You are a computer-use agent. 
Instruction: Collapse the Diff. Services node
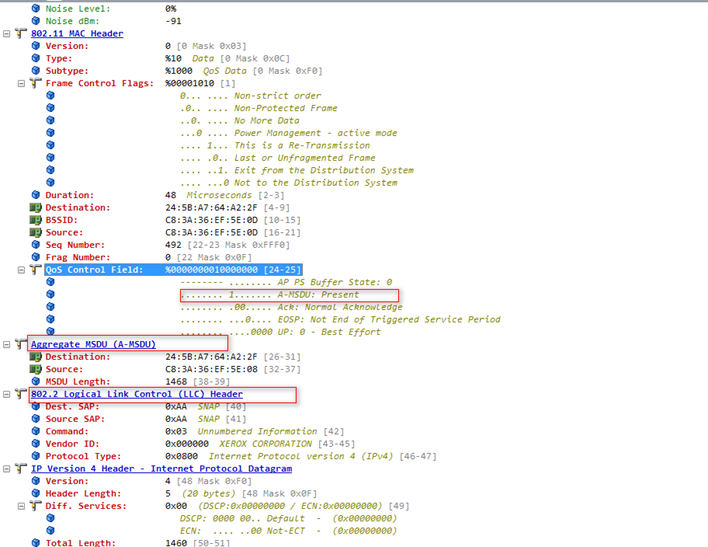(21, 506)
